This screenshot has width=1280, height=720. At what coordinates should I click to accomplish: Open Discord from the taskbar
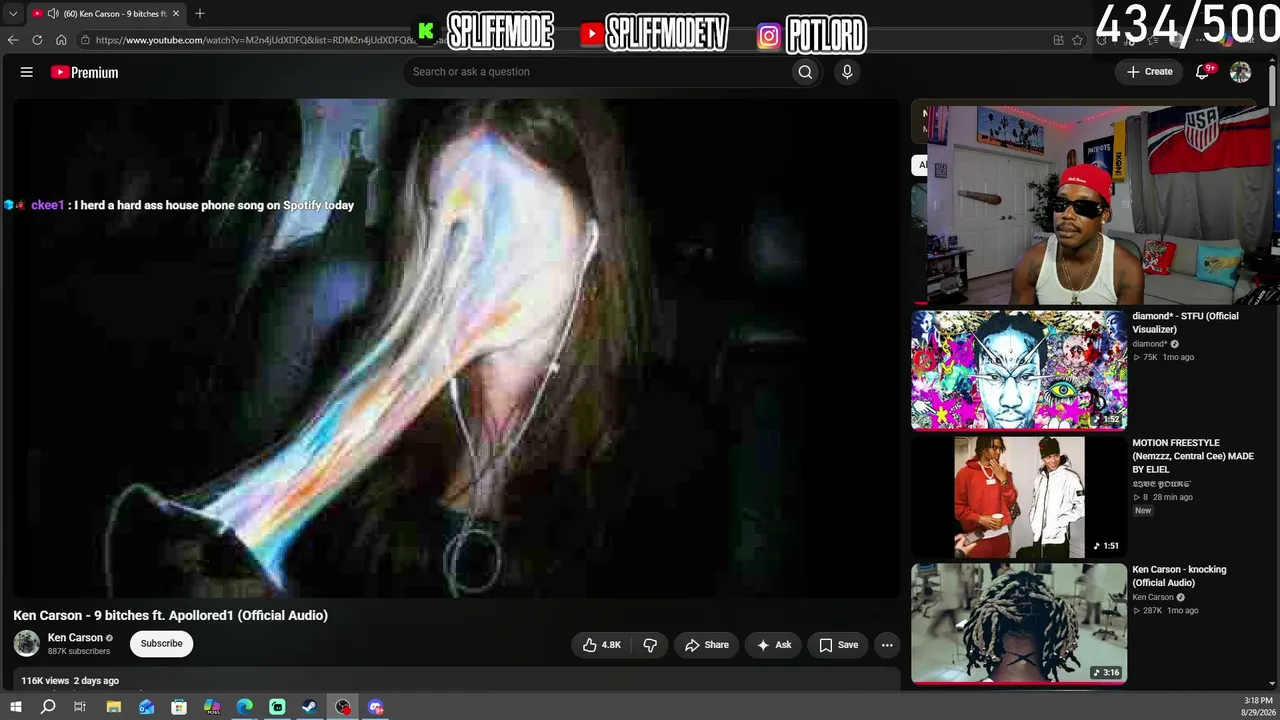pyautogui.click(x=376, y=707)
